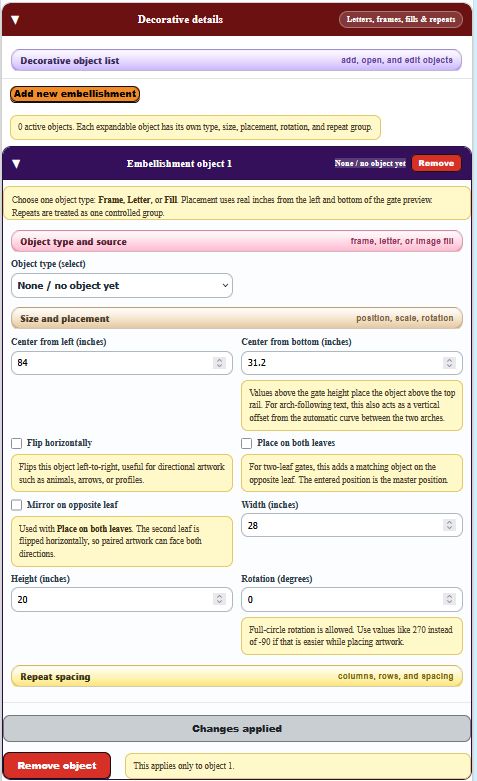Screen dimensions: 477x781
Task: Click stepper arrows in Rotation field
Action: pyautogui.click(x=449, y=599)
